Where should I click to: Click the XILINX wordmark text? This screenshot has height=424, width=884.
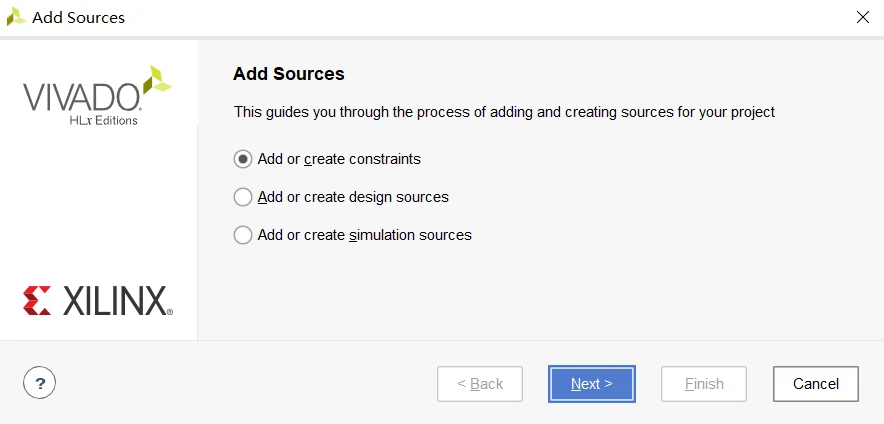click(116, 301)
